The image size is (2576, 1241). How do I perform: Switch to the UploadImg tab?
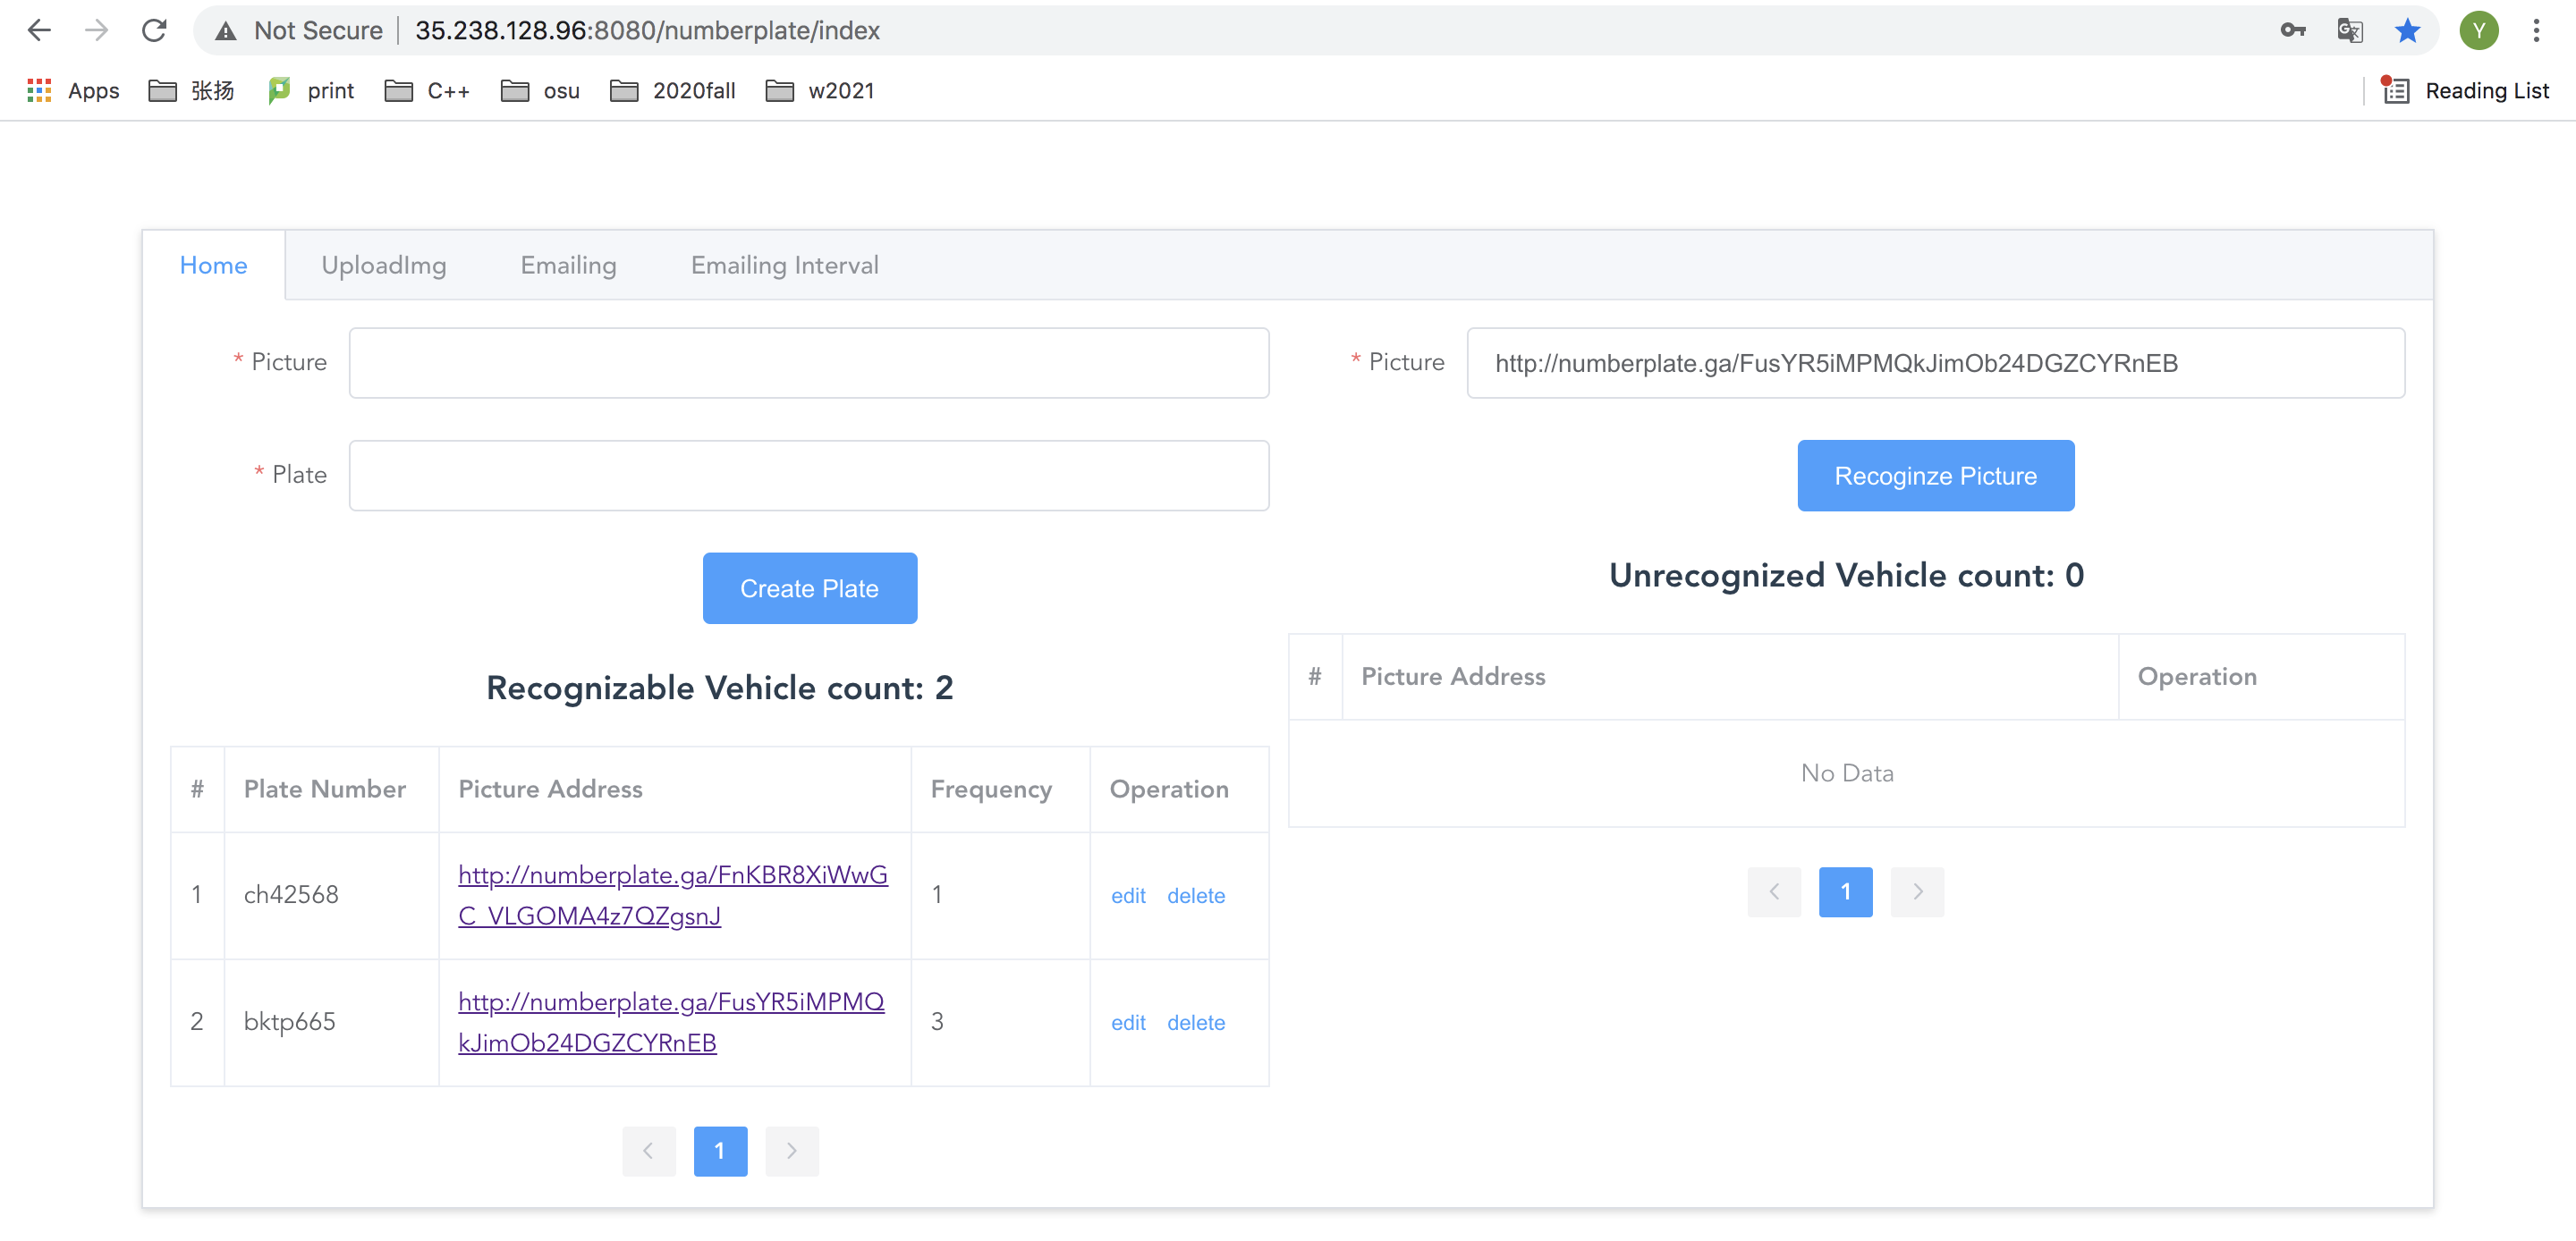point(383,265)
